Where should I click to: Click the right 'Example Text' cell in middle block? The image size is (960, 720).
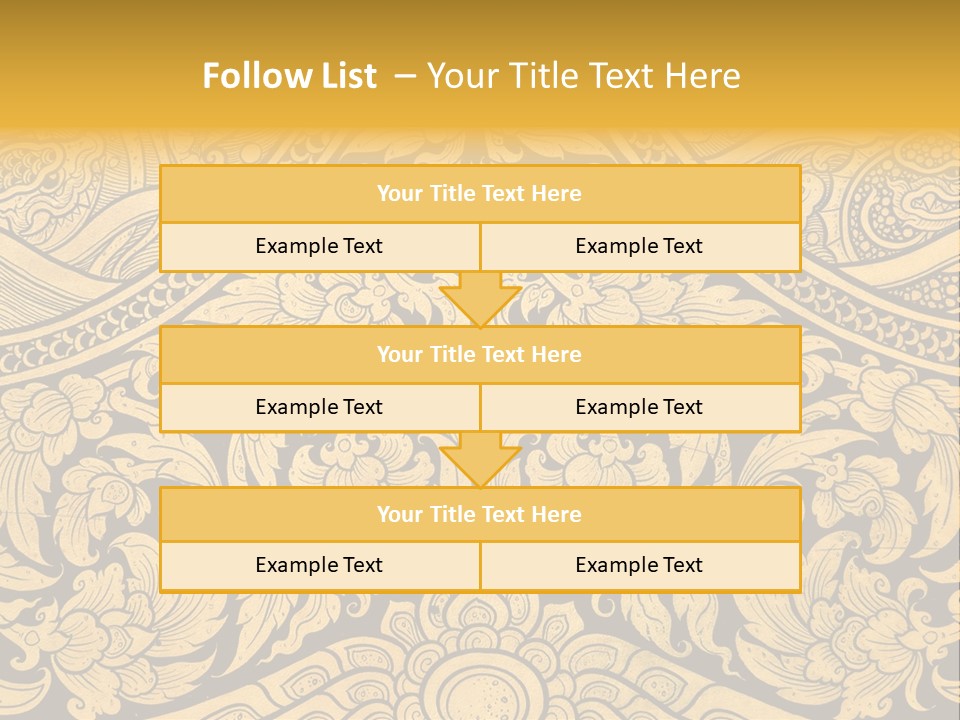[641, 408]
